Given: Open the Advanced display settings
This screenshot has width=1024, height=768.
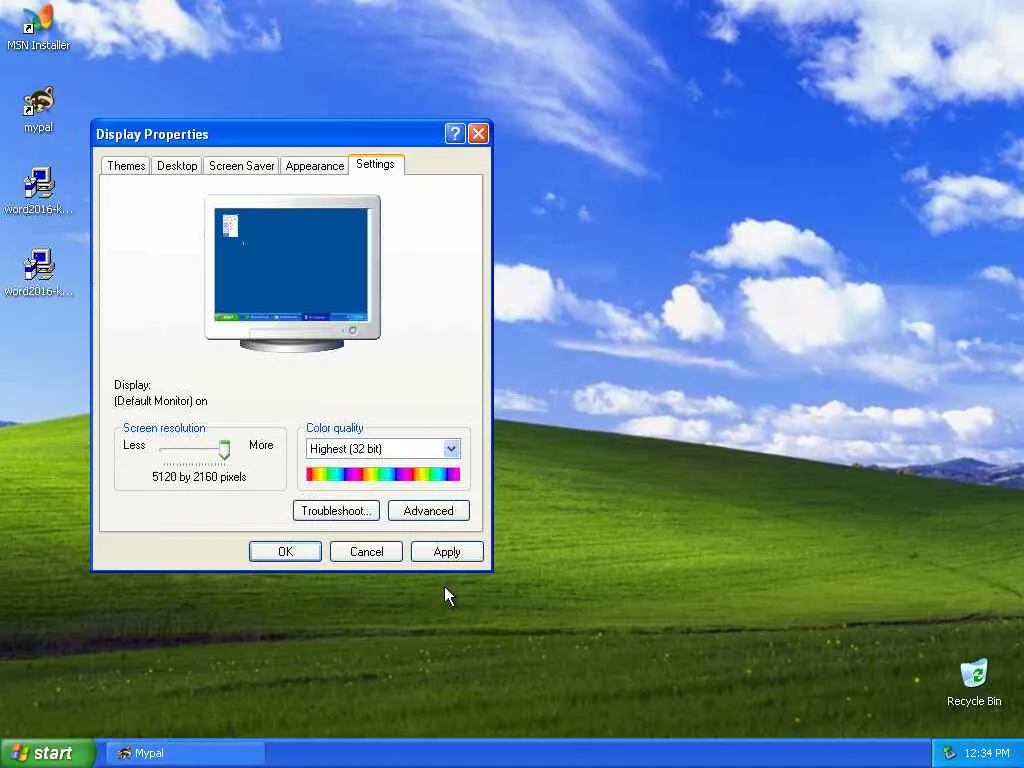Looking at the screenshot, I should pos(428,511).
